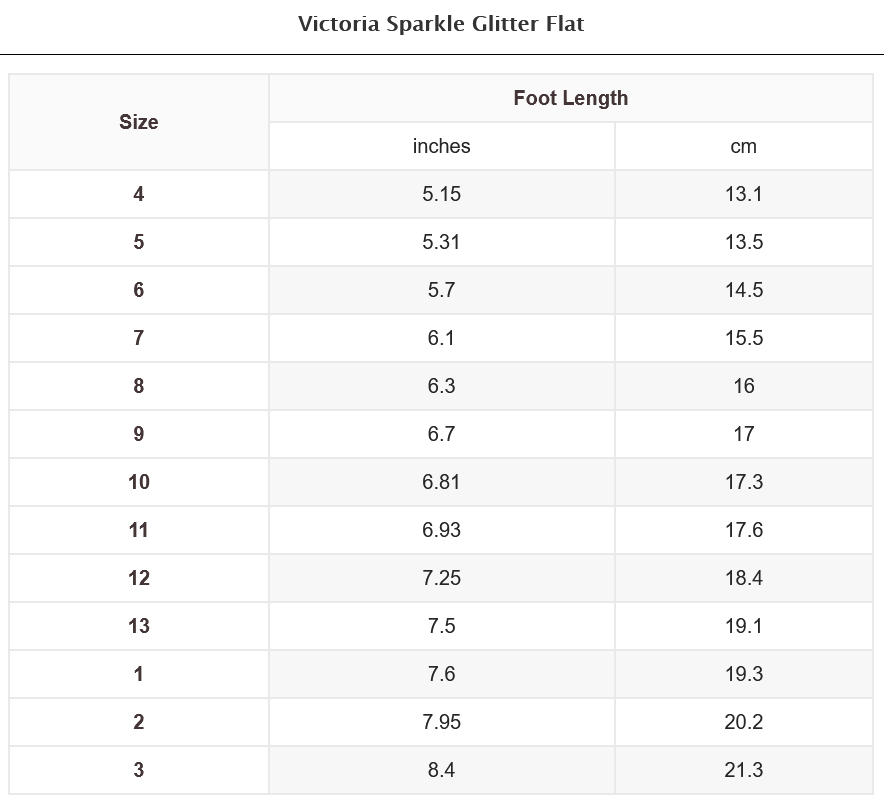
Task: Click the Foot Length header cell
Action: 570,98
